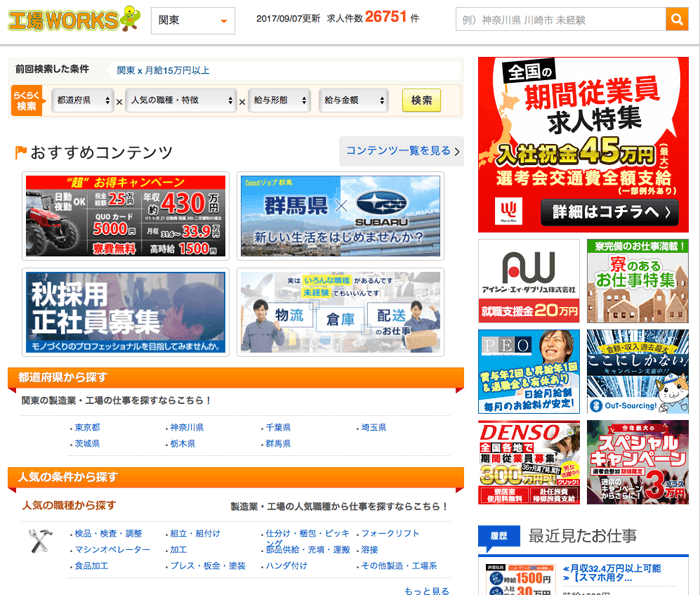This screenshot has width=700, height=595.
Task: Open the 関東 region dropdown
Action: (x=193, y=21)
